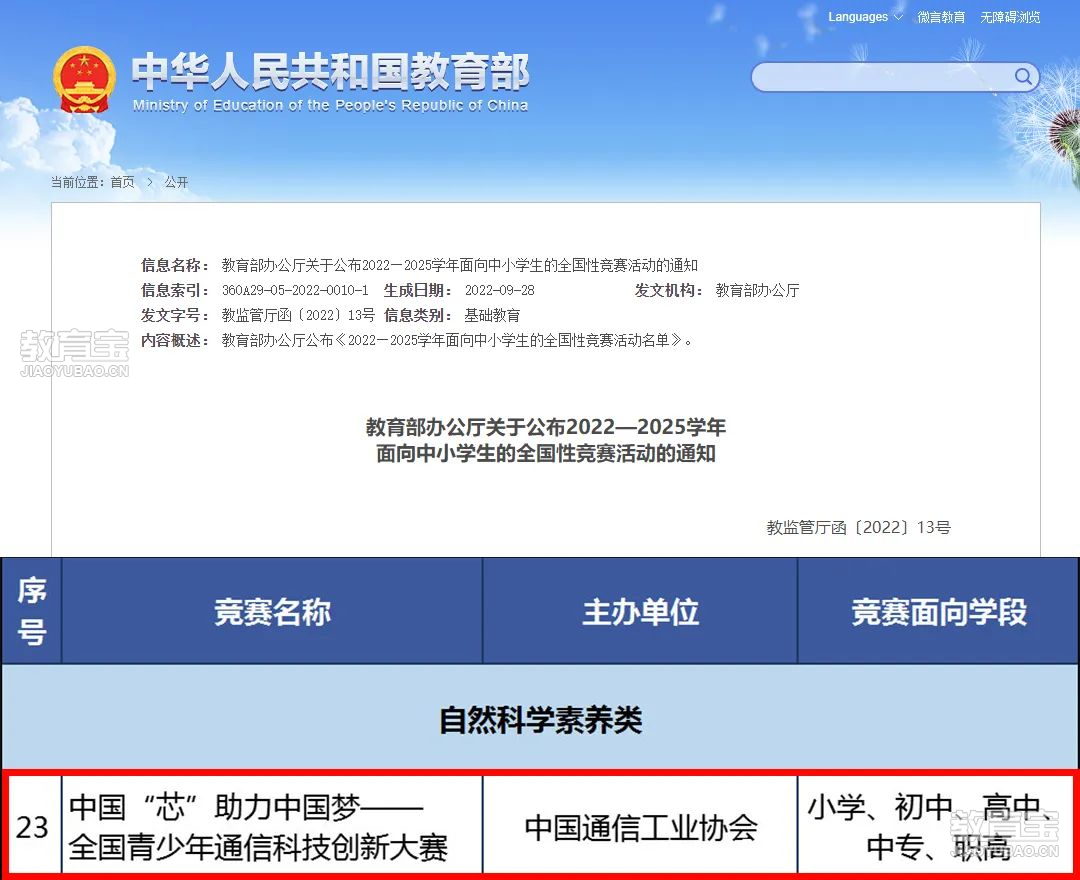Select category value 基础教育
The width and height of the screenshot is (1080, 880).
492,315
